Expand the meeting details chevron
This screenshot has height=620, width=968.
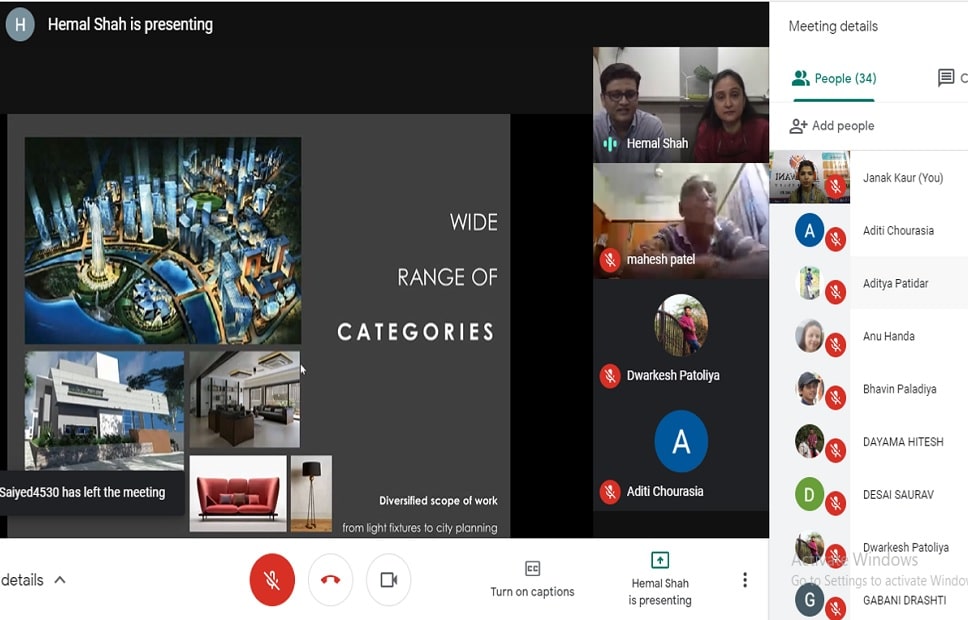tap(59, 580)
